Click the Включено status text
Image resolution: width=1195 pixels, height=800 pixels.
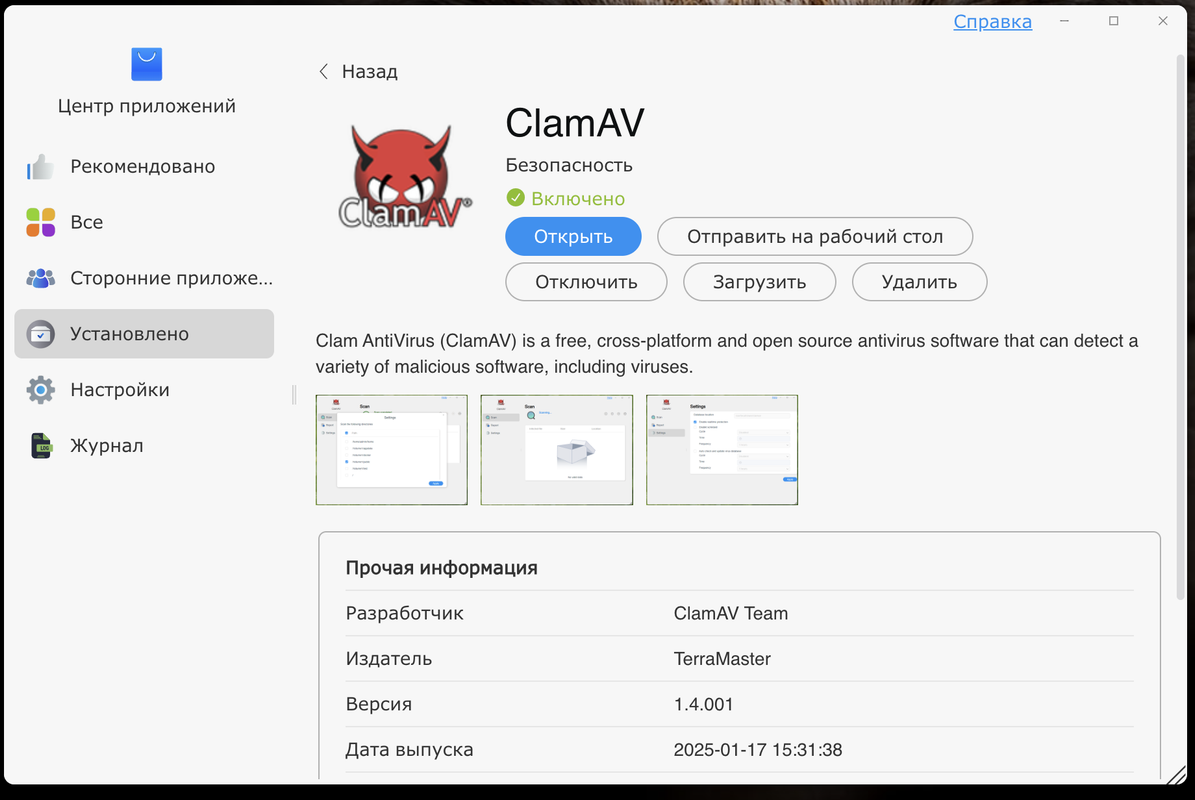(578, 199)
